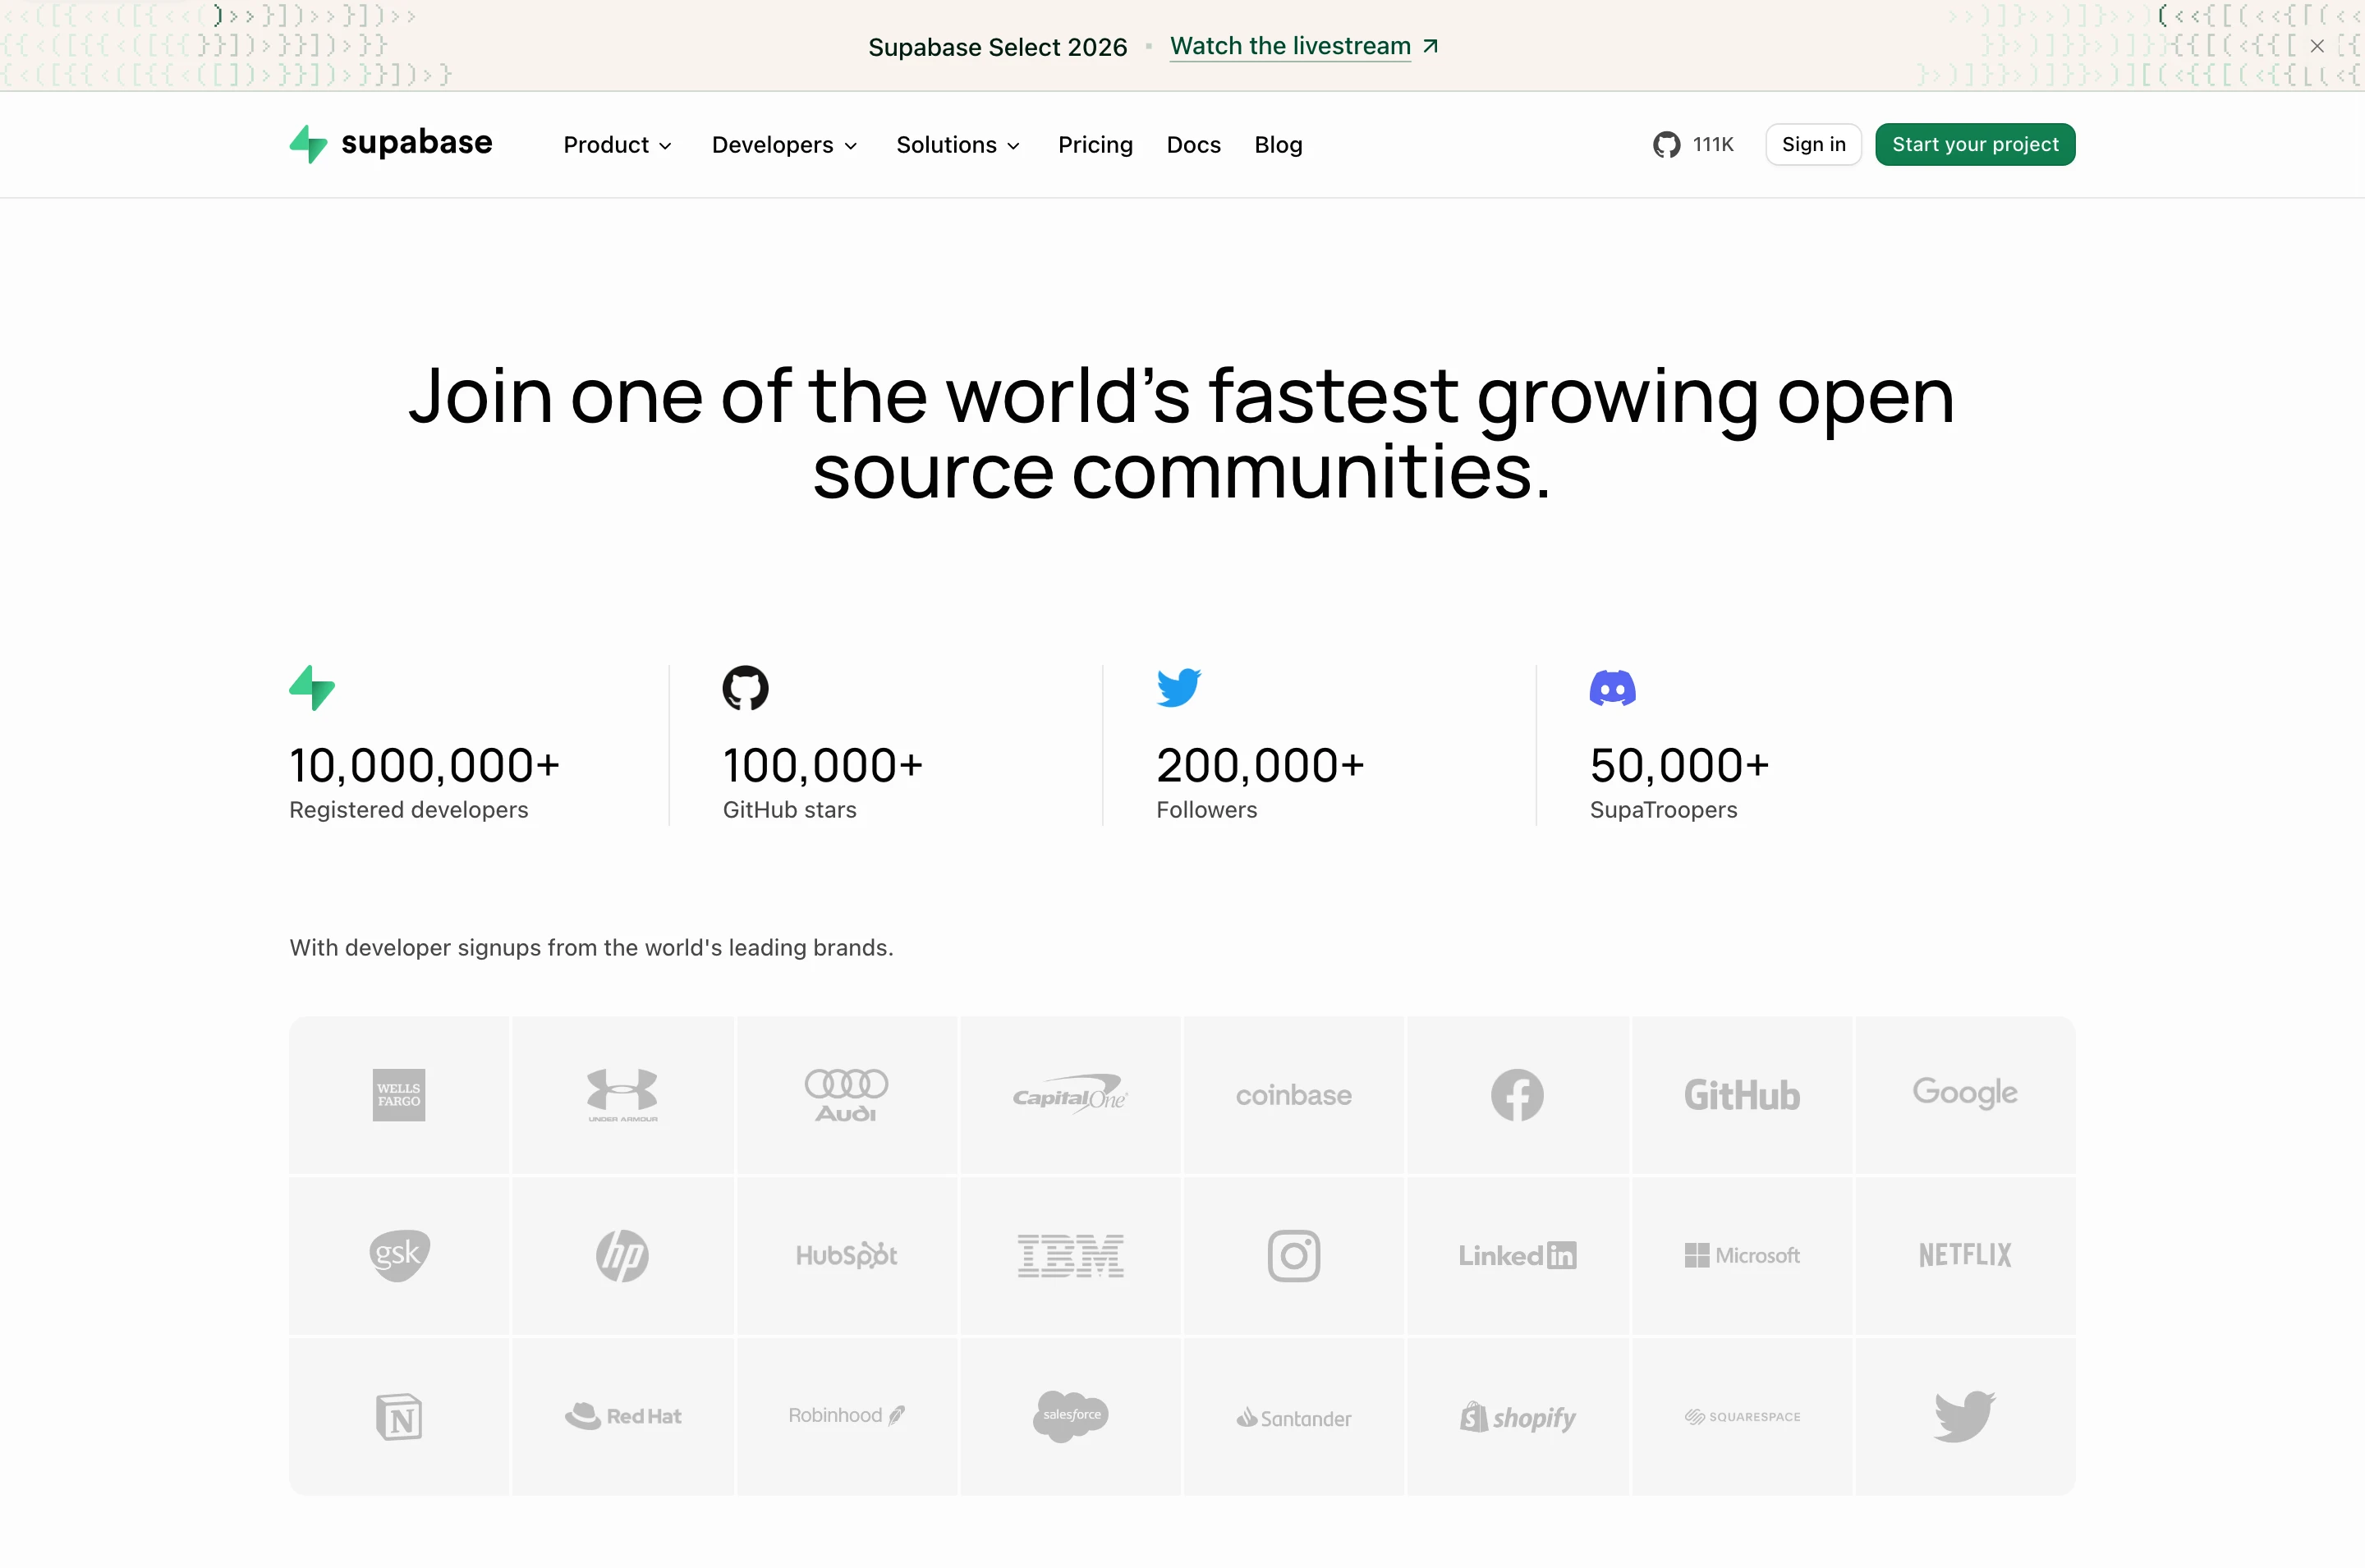
Task: Select the Capital One logo tile
Action: [x=1070, y=1094]
